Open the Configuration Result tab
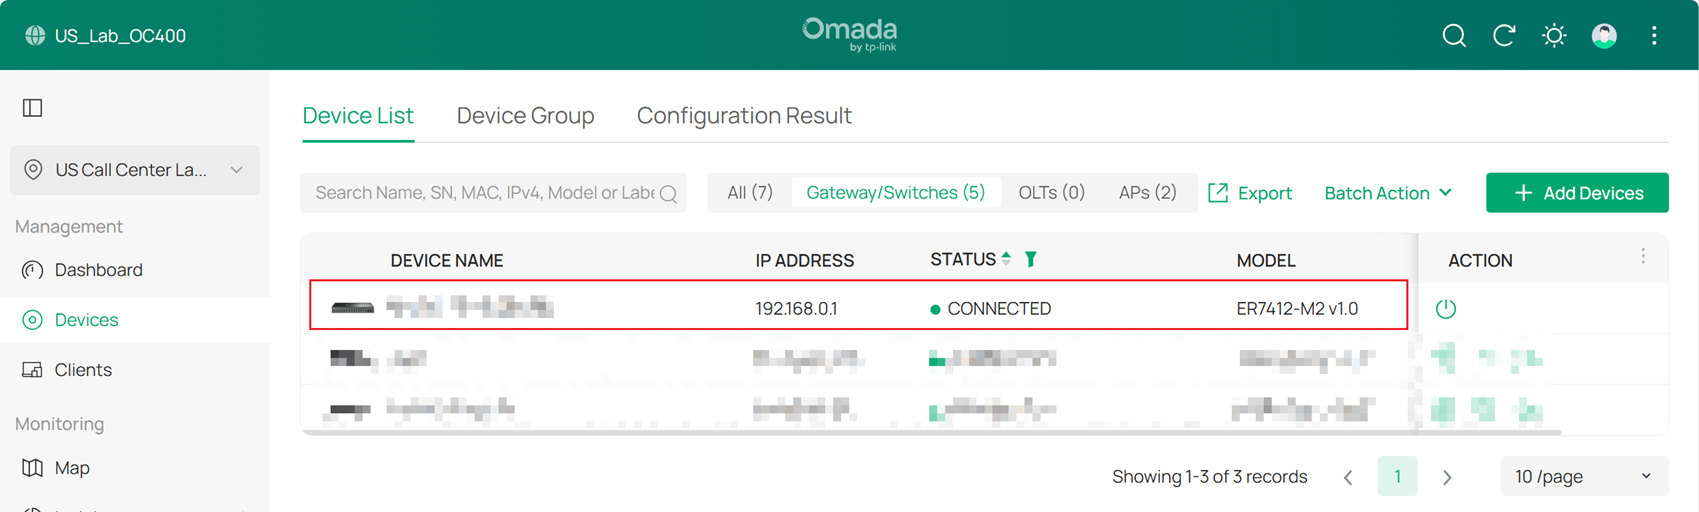The height and width of the screenshot is (512, 1699). [x=744, y=116]
